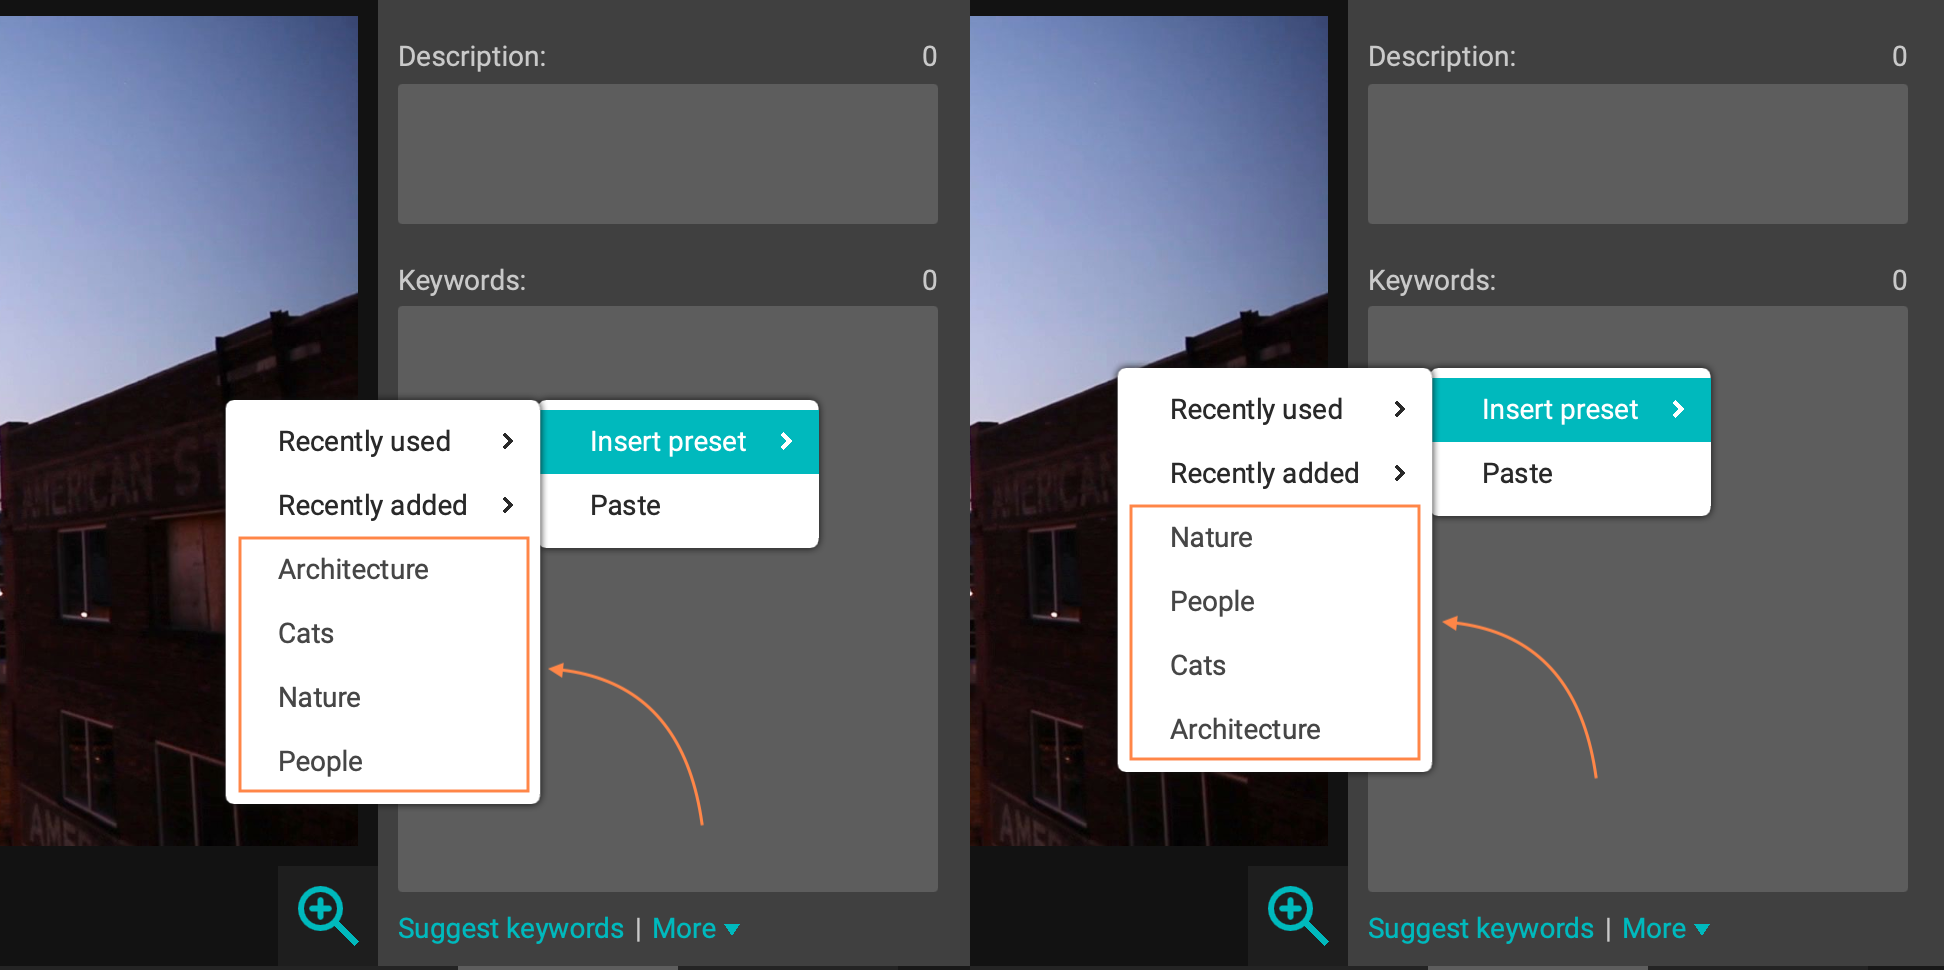Click the zoom magnifier icon in the left panel
The height and width of the screenshot is (970, 1948).
pos(326,914)
